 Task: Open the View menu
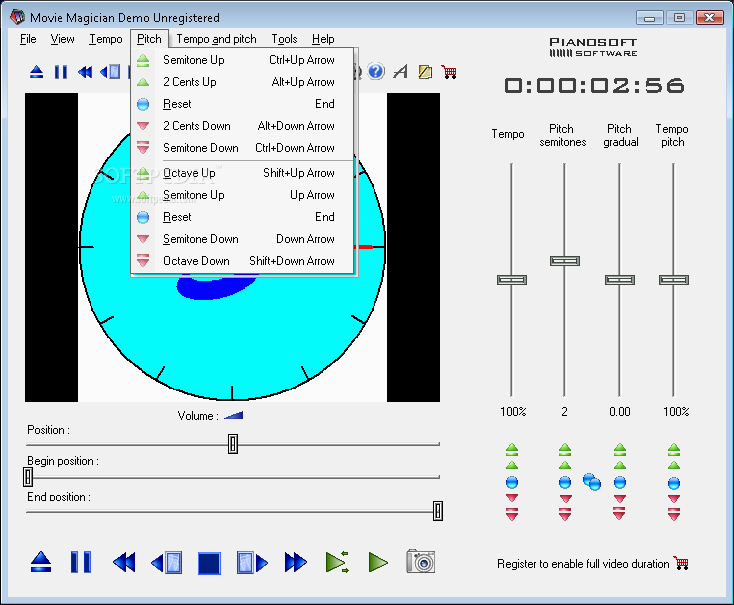click(62, 39)
